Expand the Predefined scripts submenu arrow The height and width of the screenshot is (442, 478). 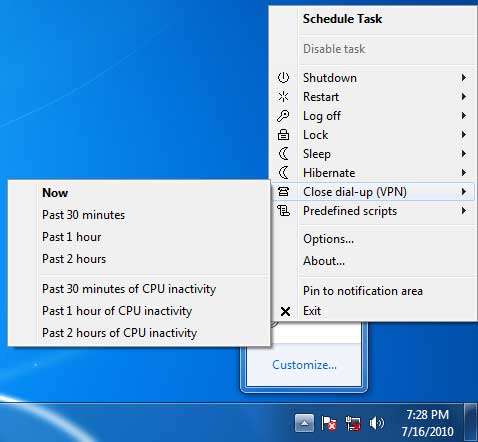tap(464, 211)
